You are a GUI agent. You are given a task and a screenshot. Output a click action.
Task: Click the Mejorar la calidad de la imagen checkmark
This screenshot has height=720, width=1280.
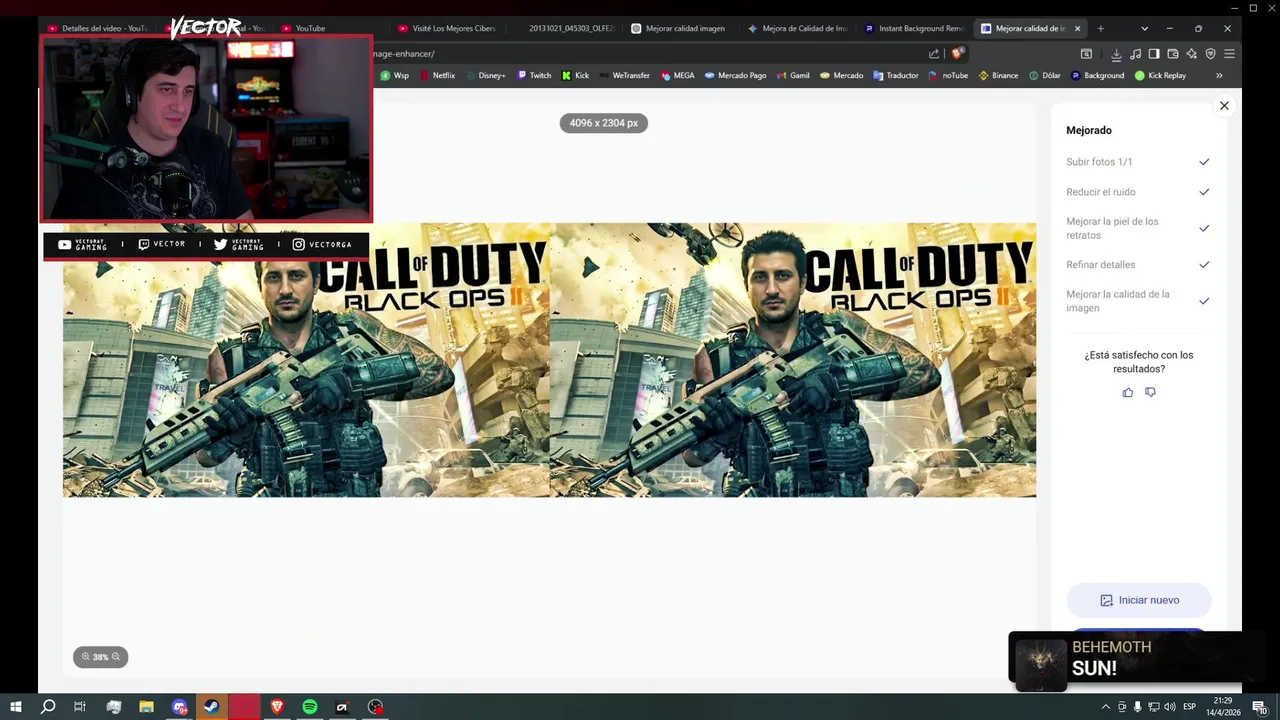[1204, 301]
